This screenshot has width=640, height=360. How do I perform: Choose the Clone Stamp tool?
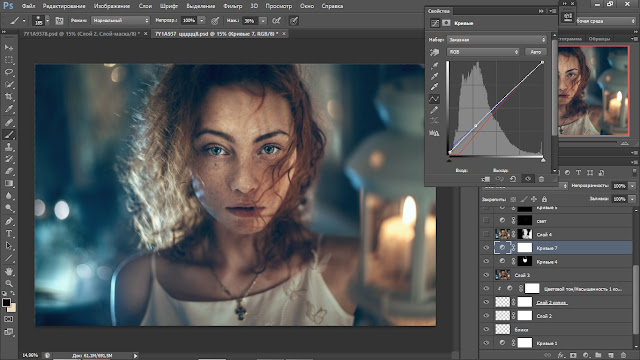(x=9, y=147)
